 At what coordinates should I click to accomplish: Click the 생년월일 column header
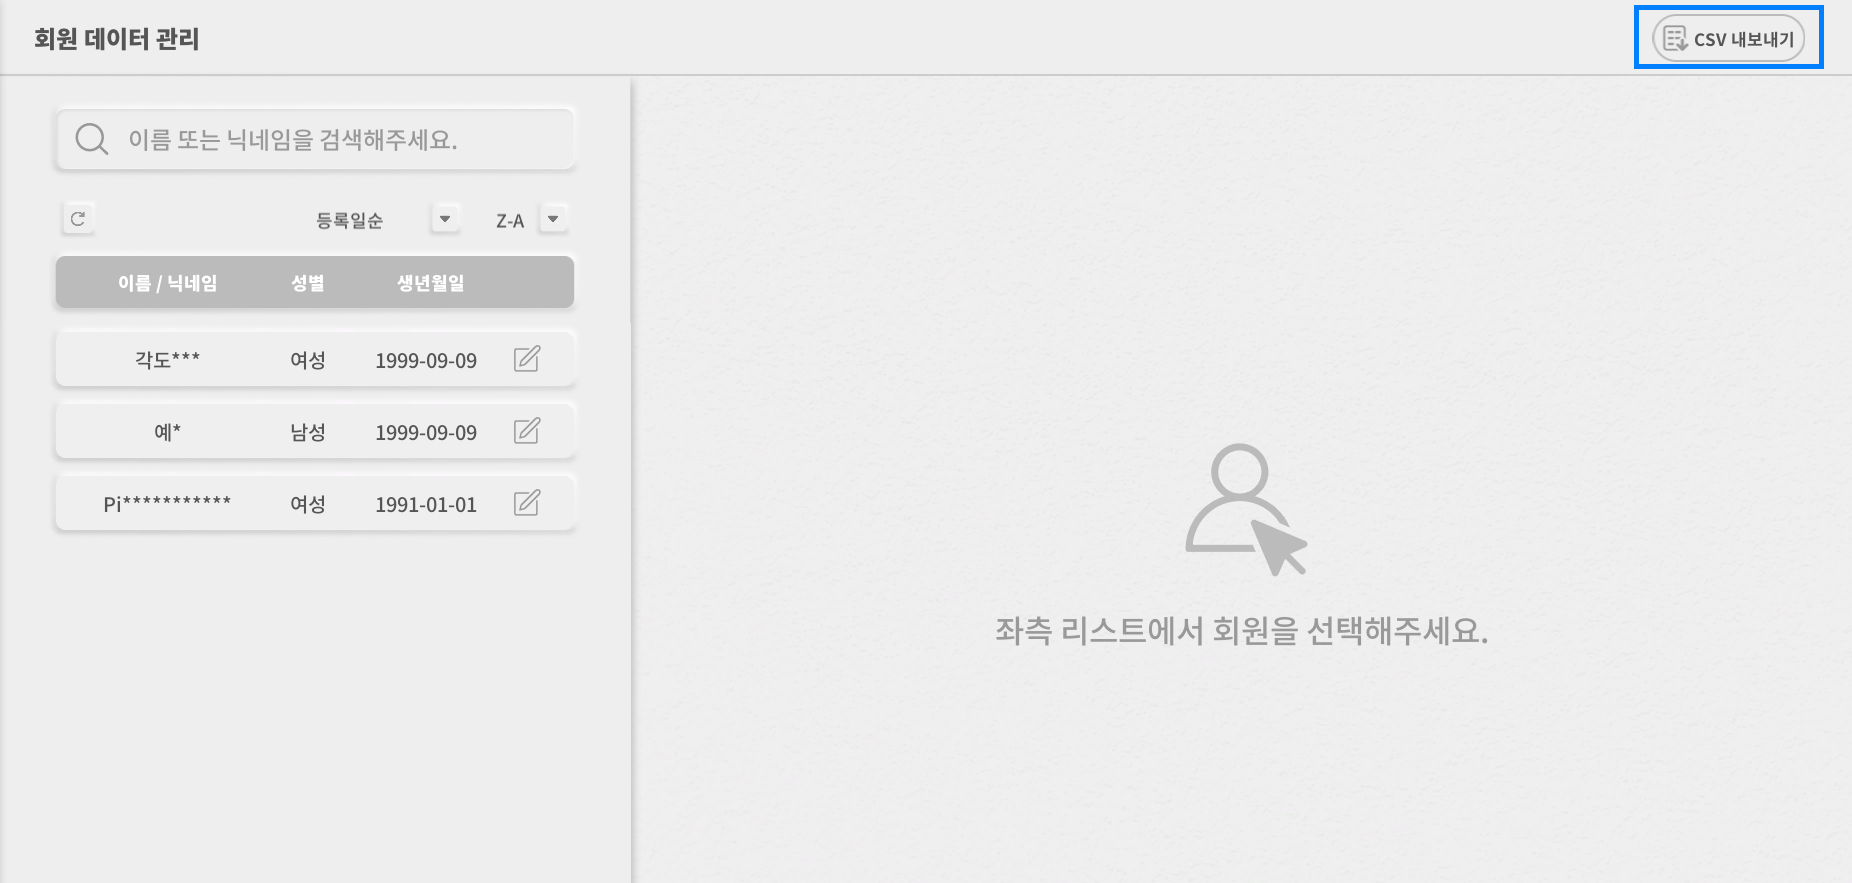point(430,283)
